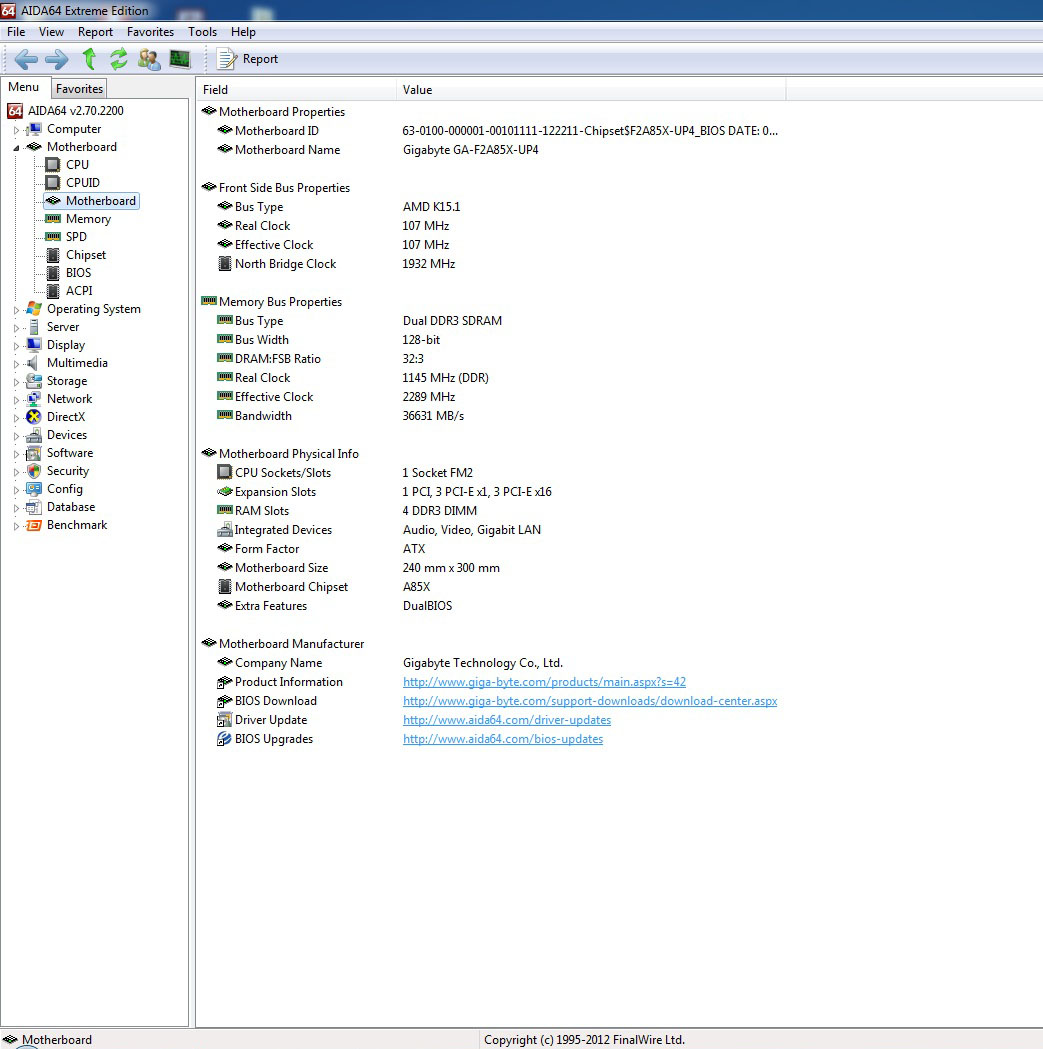Select the Chipset tree item

click(x=86, y=255)
